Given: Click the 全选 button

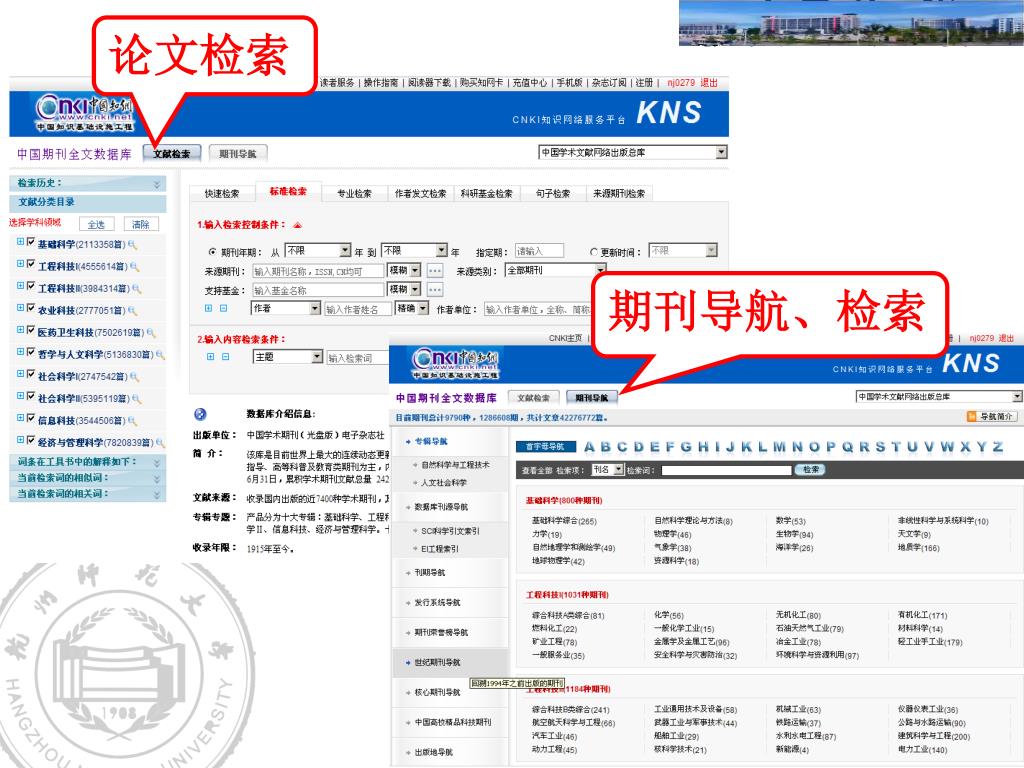Looking at the screenshot, I should click(x=97, y=225).
